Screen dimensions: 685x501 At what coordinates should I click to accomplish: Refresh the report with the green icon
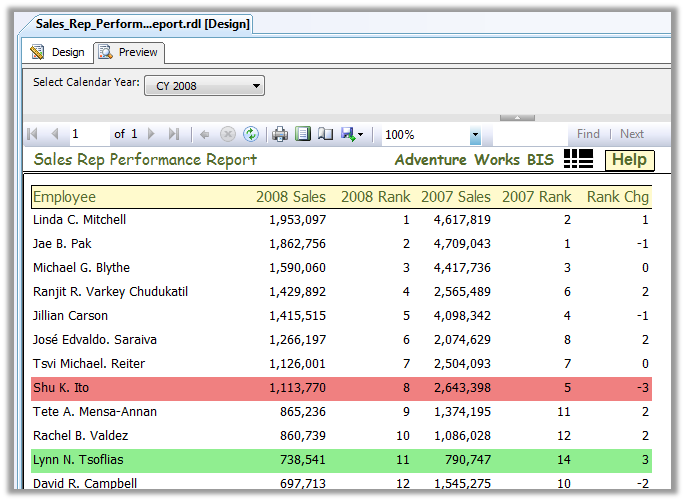click(x=251, y=134)
